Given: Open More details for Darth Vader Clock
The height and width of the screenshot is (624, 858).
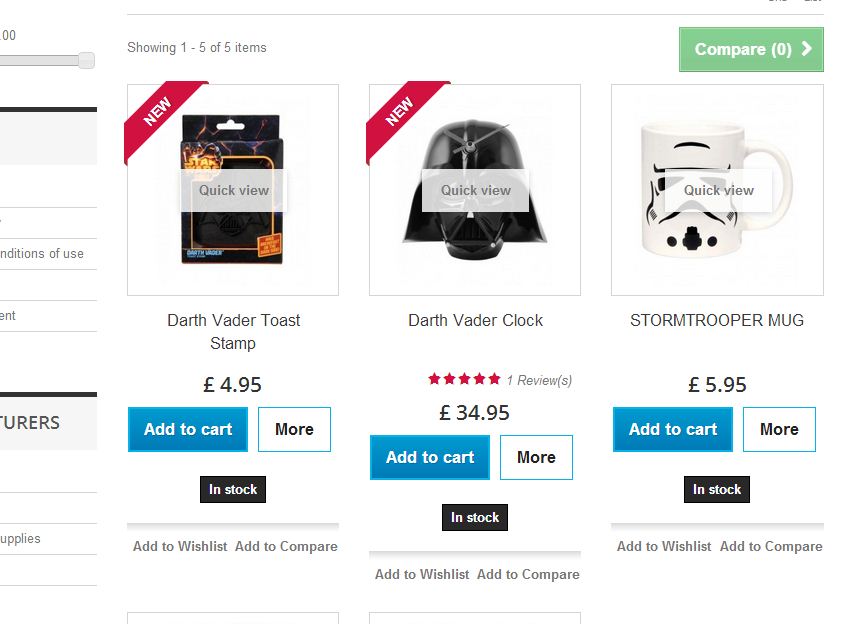Looking at the screenshot, I should coord(536,457).
